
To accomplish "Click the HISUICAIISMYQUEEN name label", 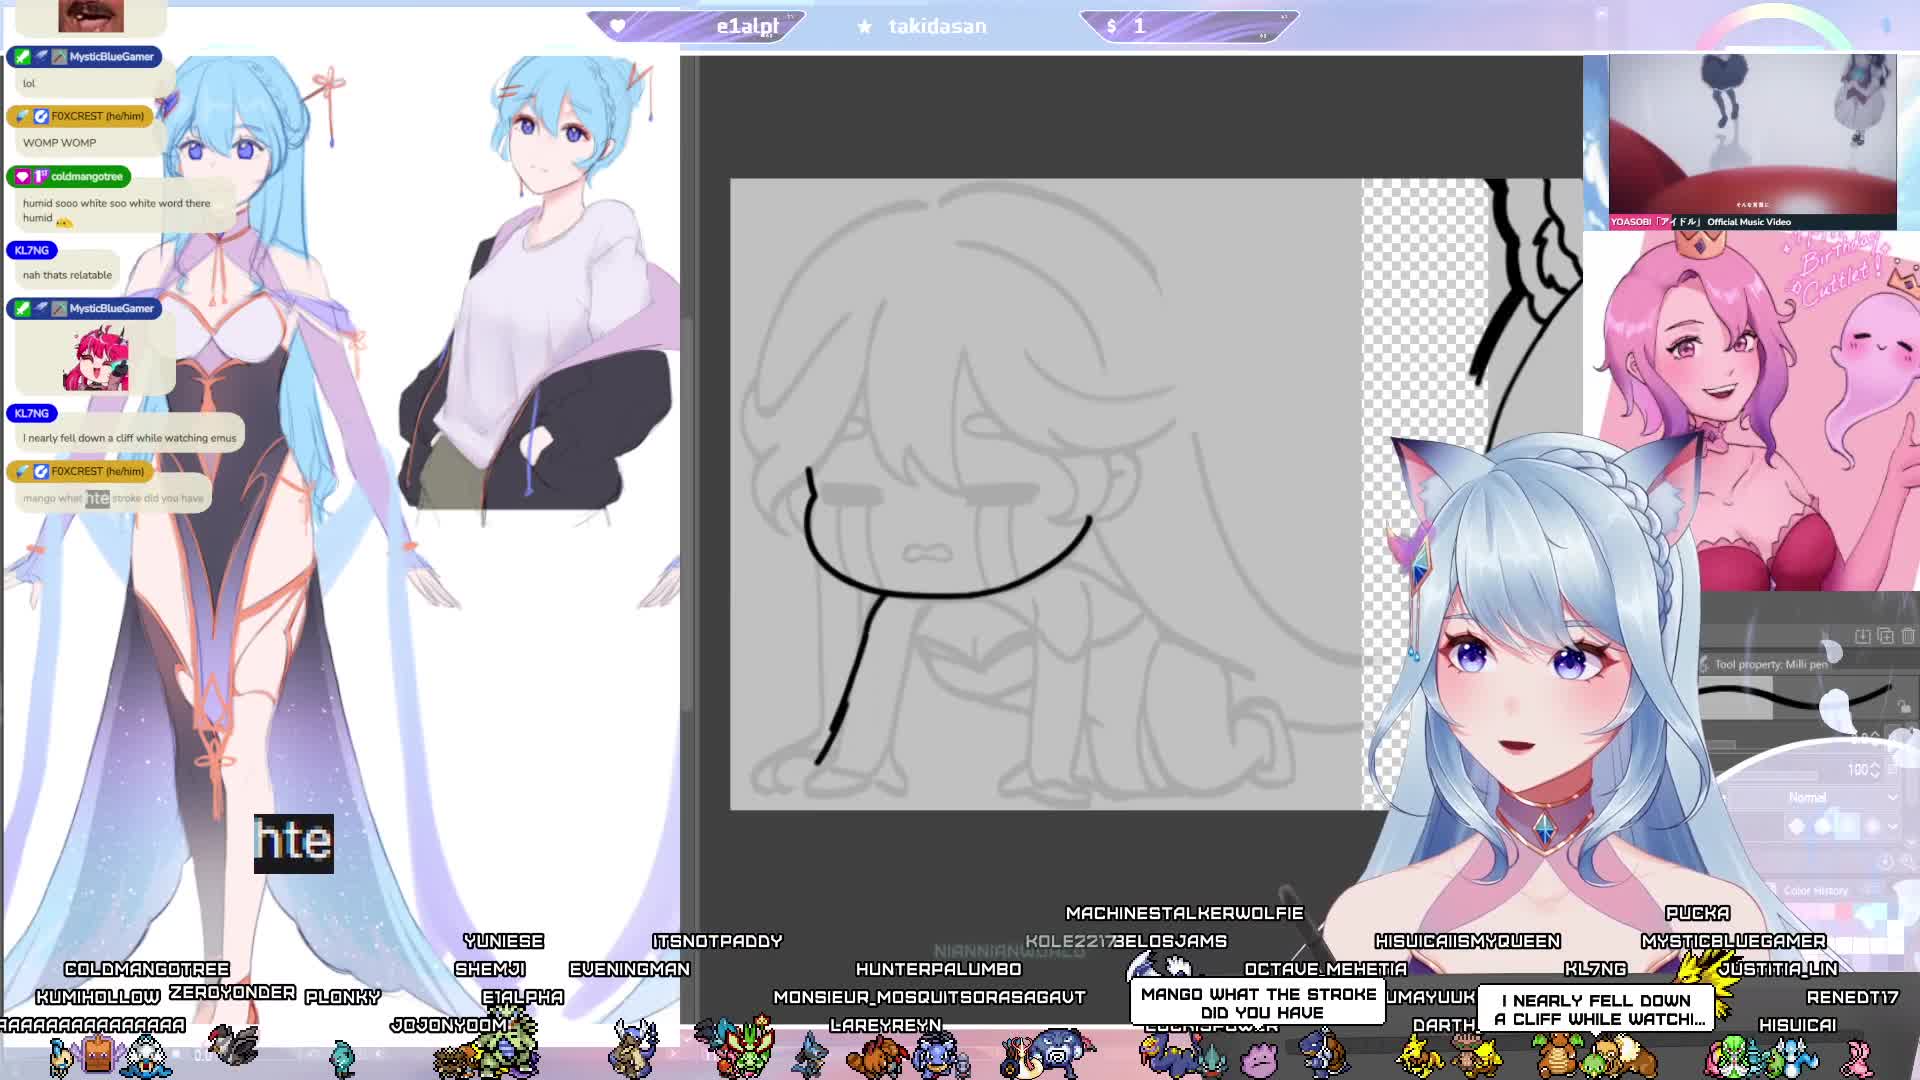I will click(x=1467, y=941).
